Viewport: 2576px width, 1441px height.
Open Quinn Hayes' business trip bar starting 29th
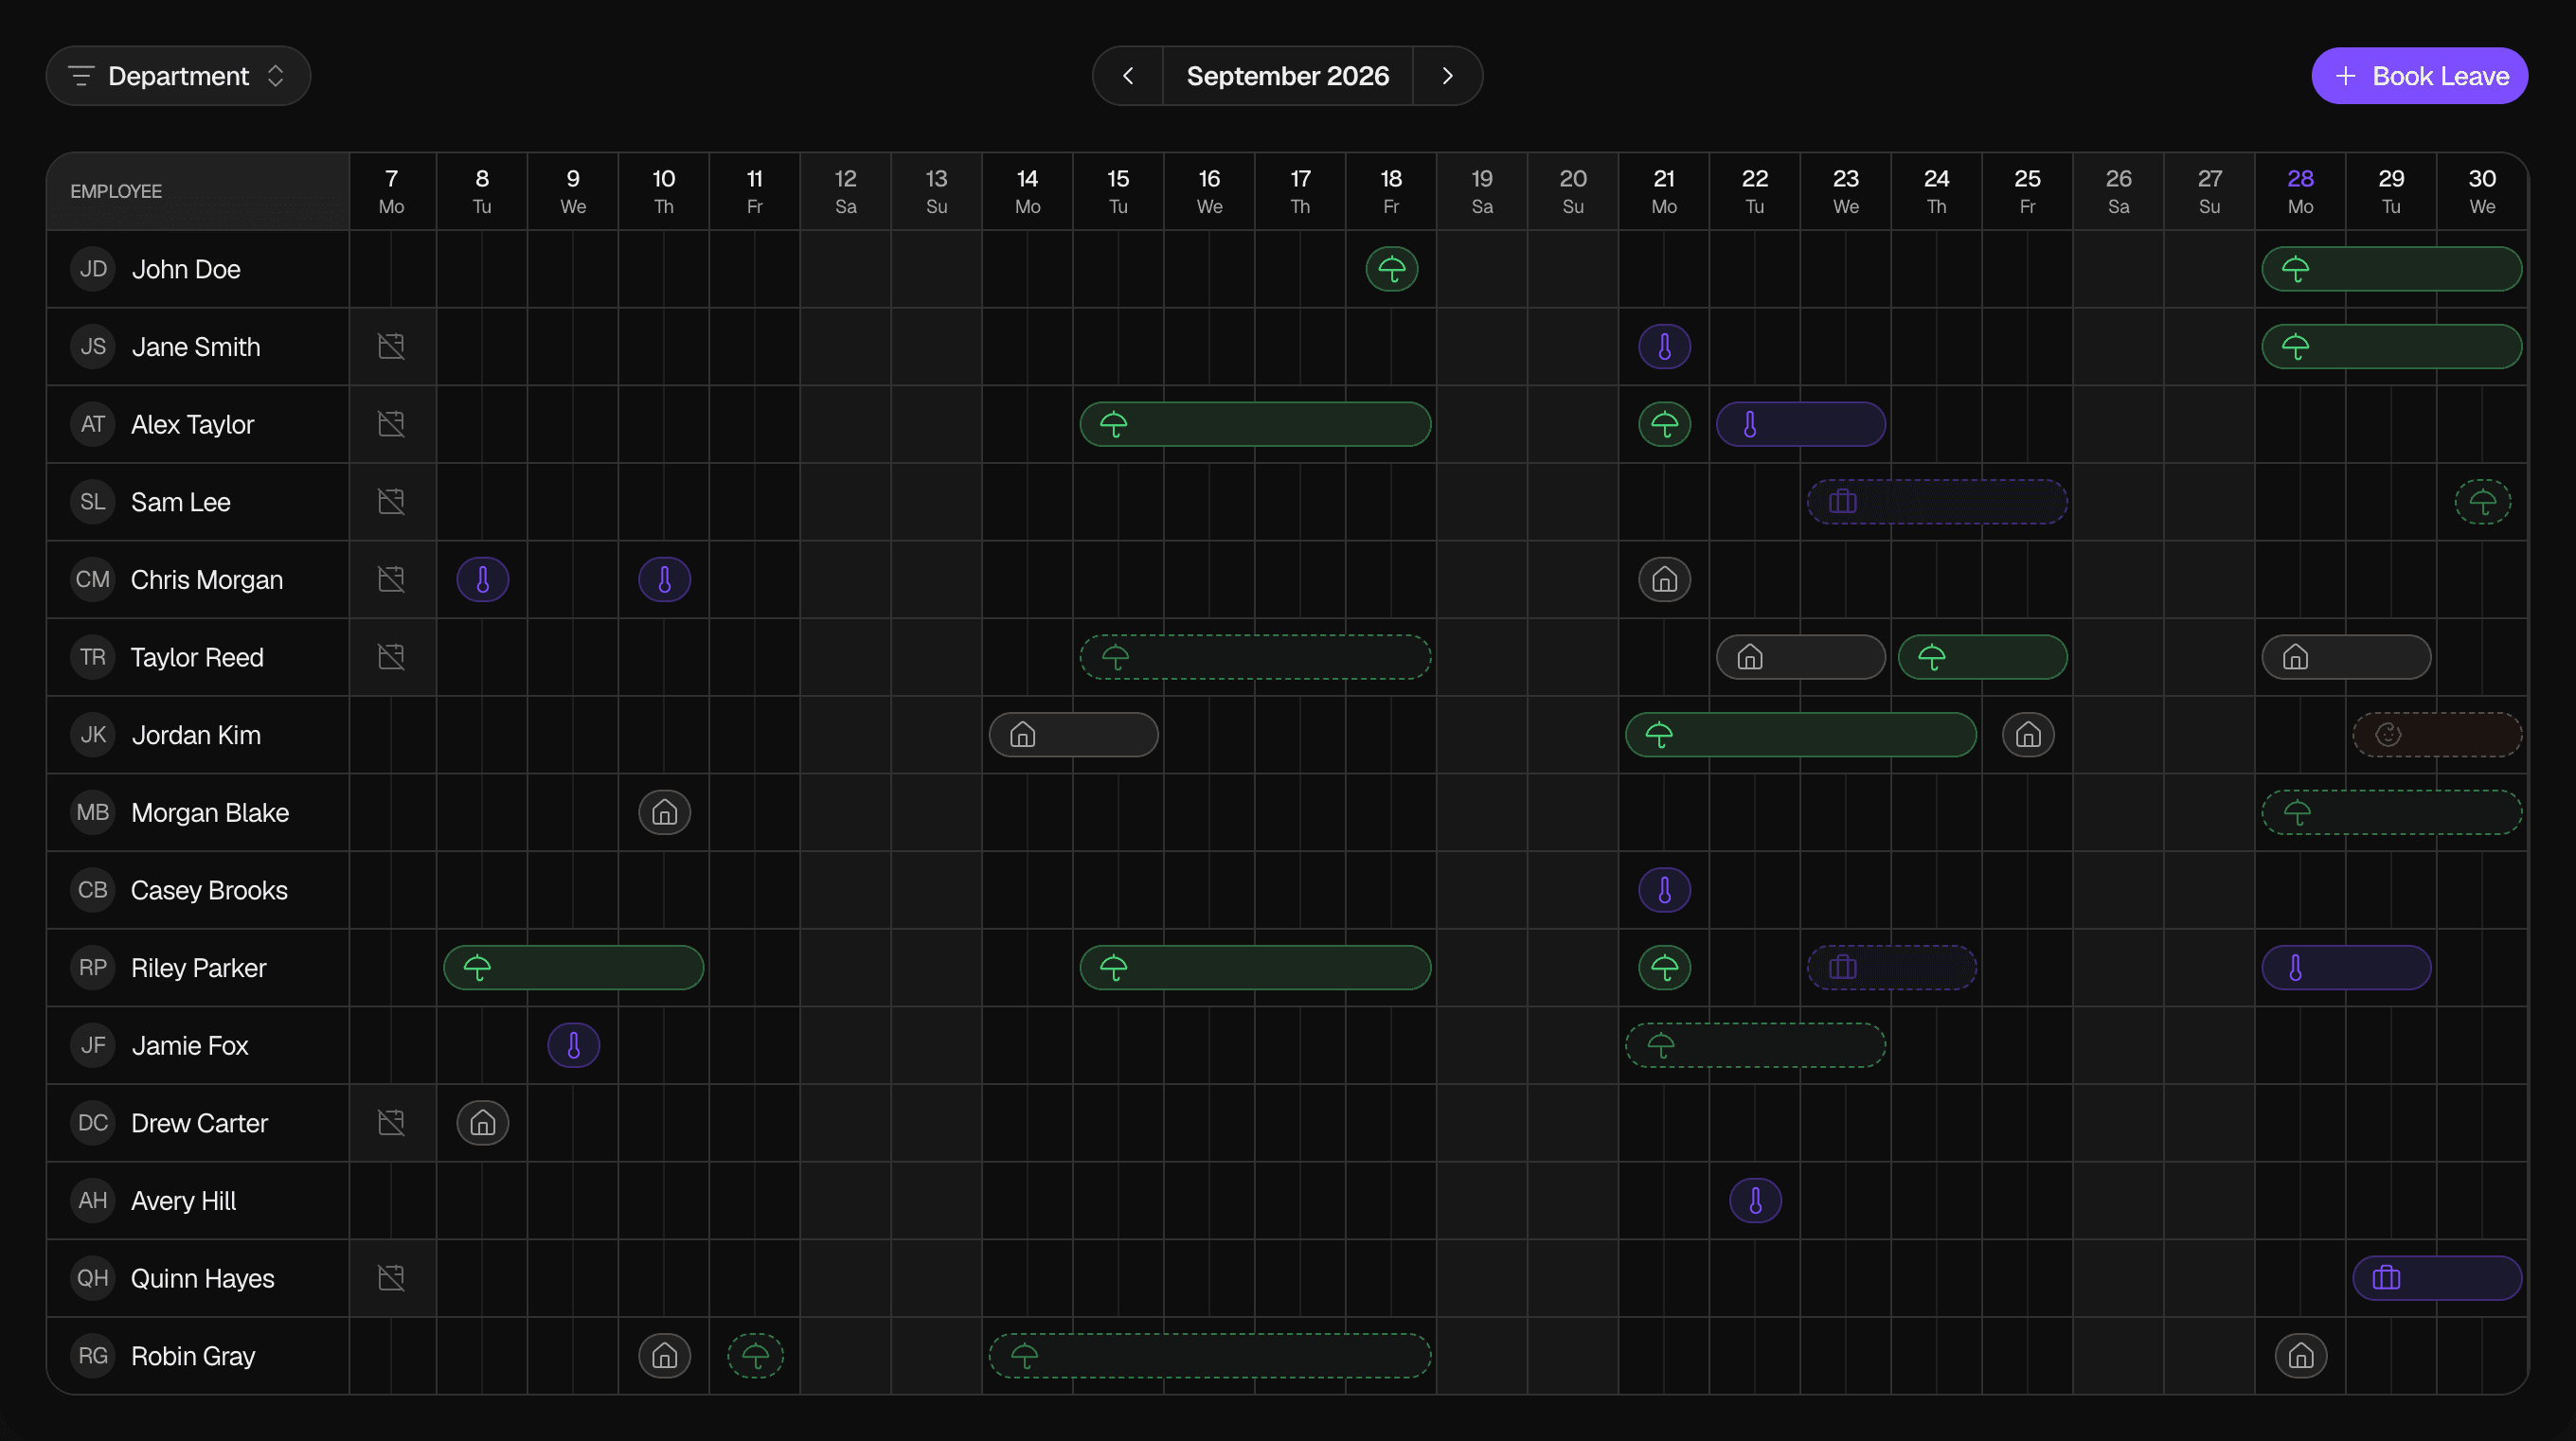coord(2437,1278)
